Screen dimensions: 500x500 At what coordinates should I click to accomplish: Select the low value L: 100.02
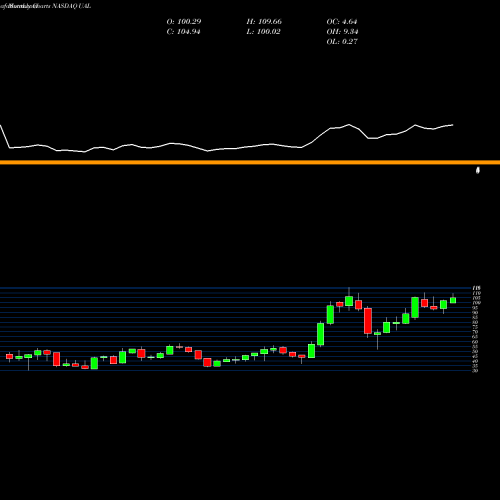pyautogui.click(x=263, y=32)
